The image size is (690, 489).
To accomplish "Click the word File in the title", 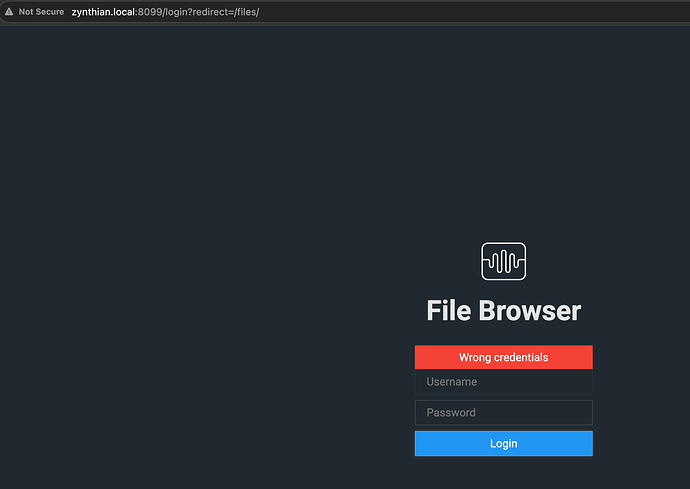I will pos(449,311).
